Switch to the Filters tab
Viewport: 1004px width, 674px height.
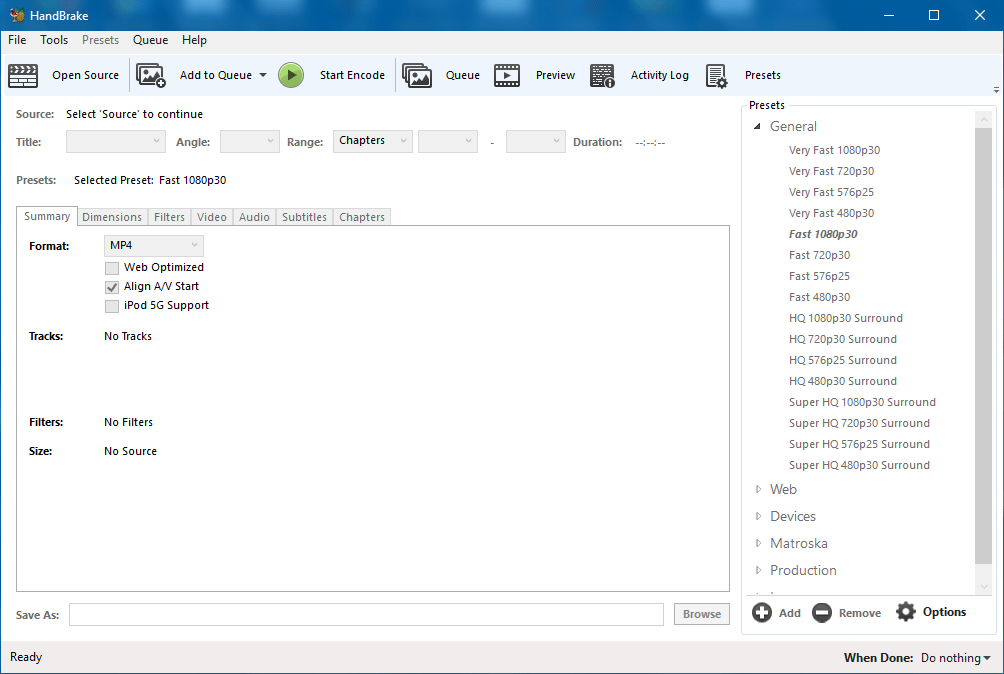coord(169,217)
